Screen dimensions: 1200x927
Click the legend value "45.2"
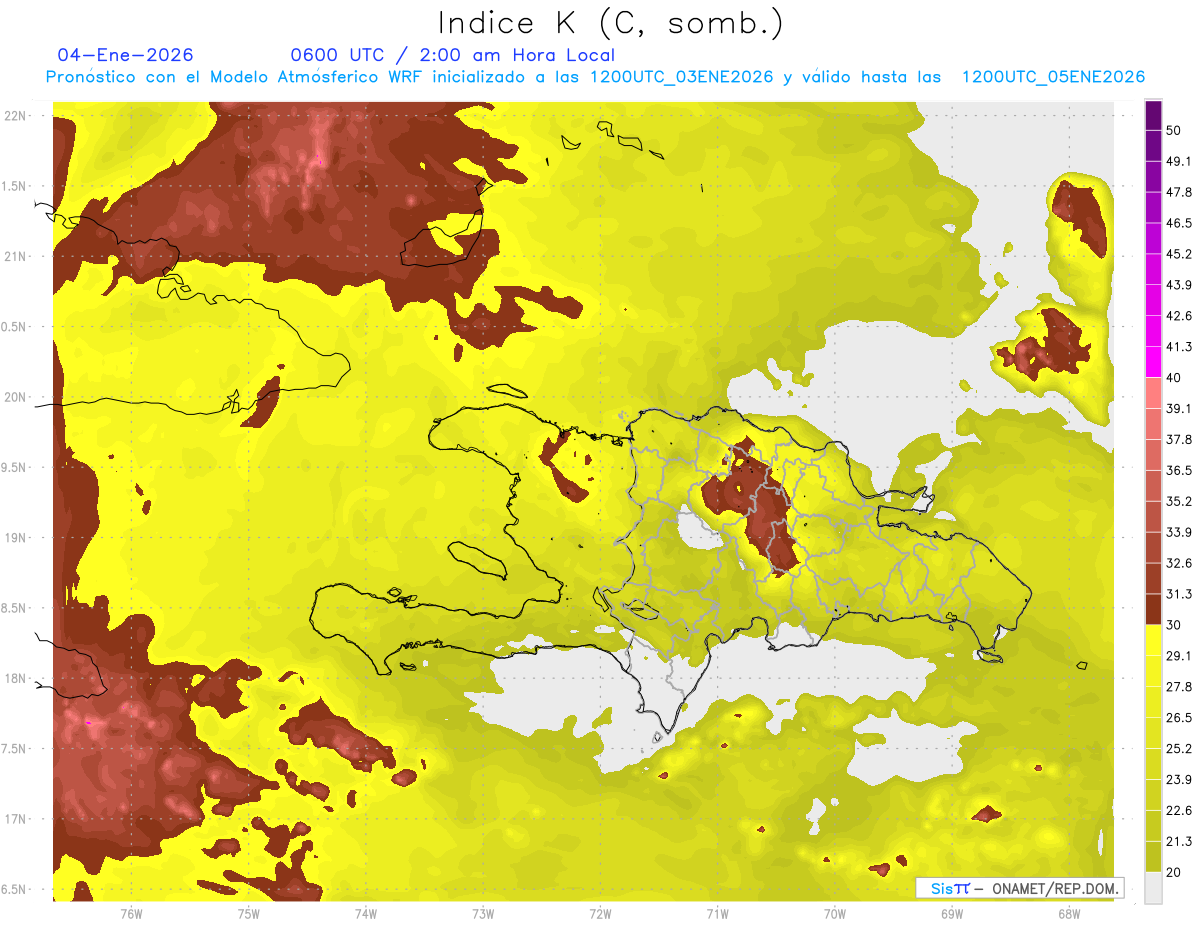(1178, 254)
